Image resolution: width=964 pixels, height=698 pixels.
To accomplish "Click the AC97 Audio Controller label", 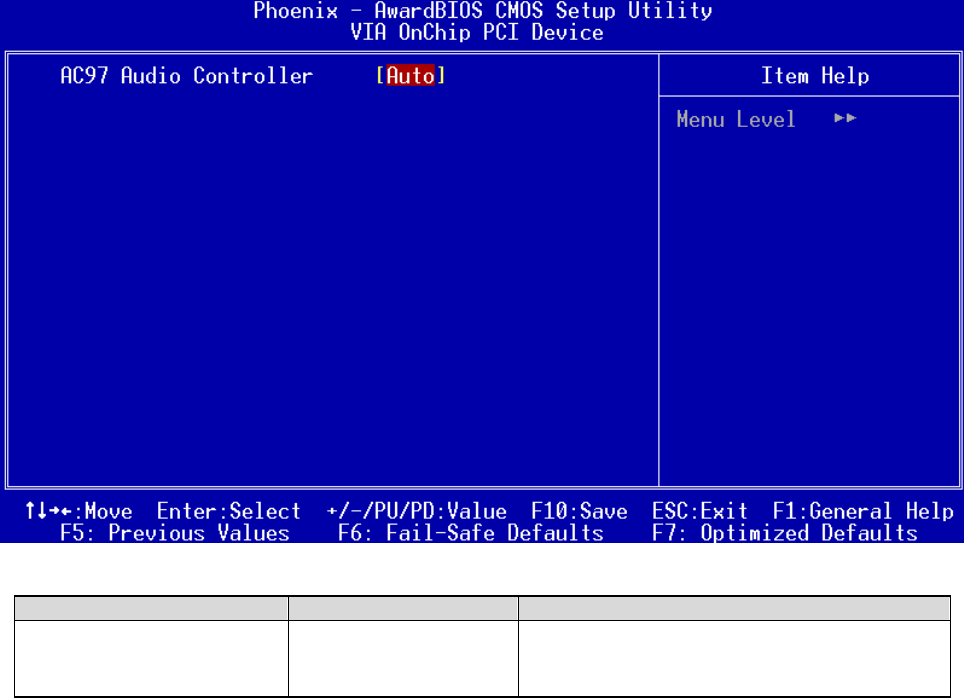I will [186, 76].
